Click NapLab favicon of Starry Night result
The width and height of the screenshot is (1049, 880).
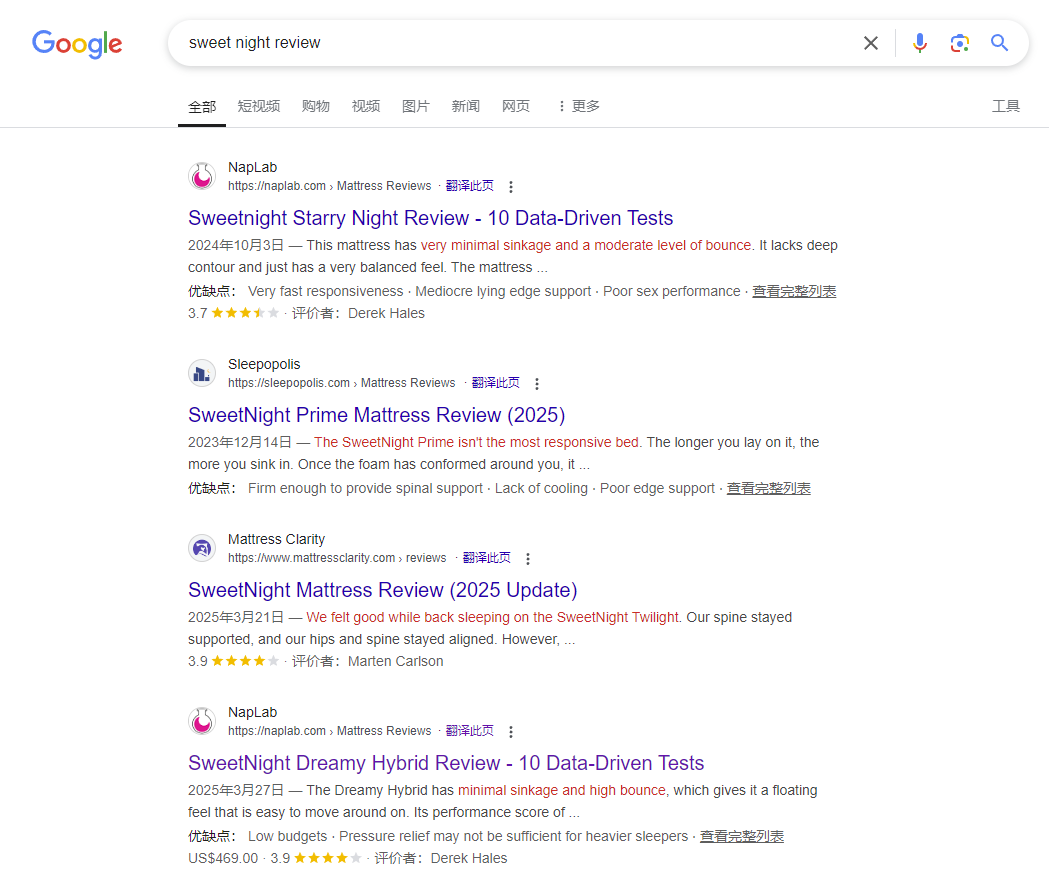point(202,177)
